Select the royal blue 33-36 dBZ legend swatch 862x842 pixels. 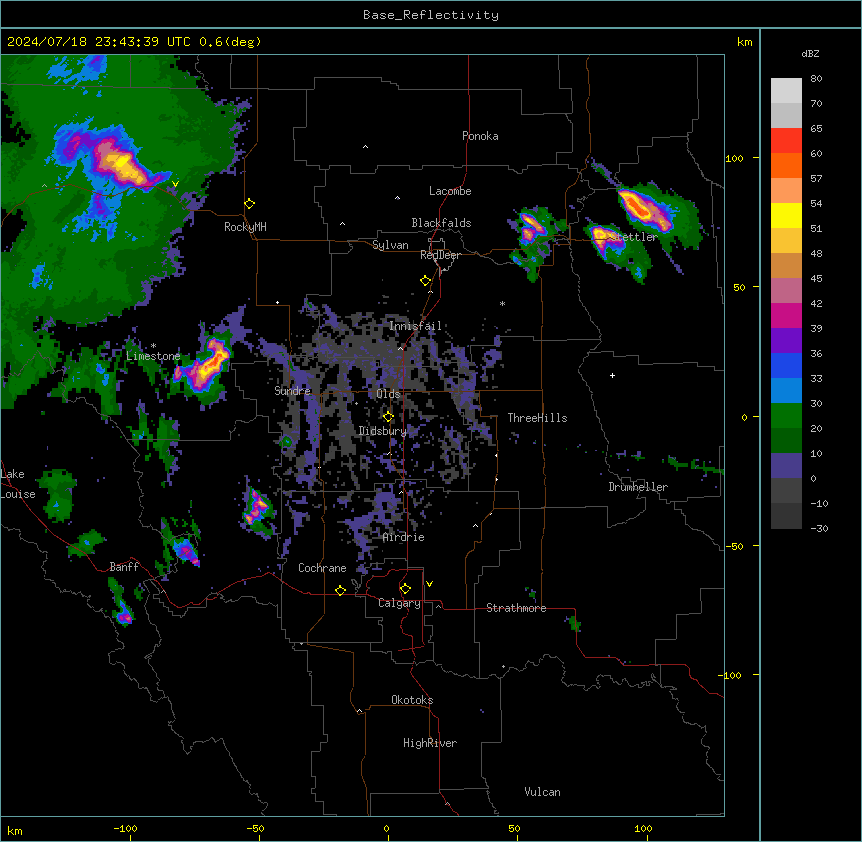click(786, 366)
